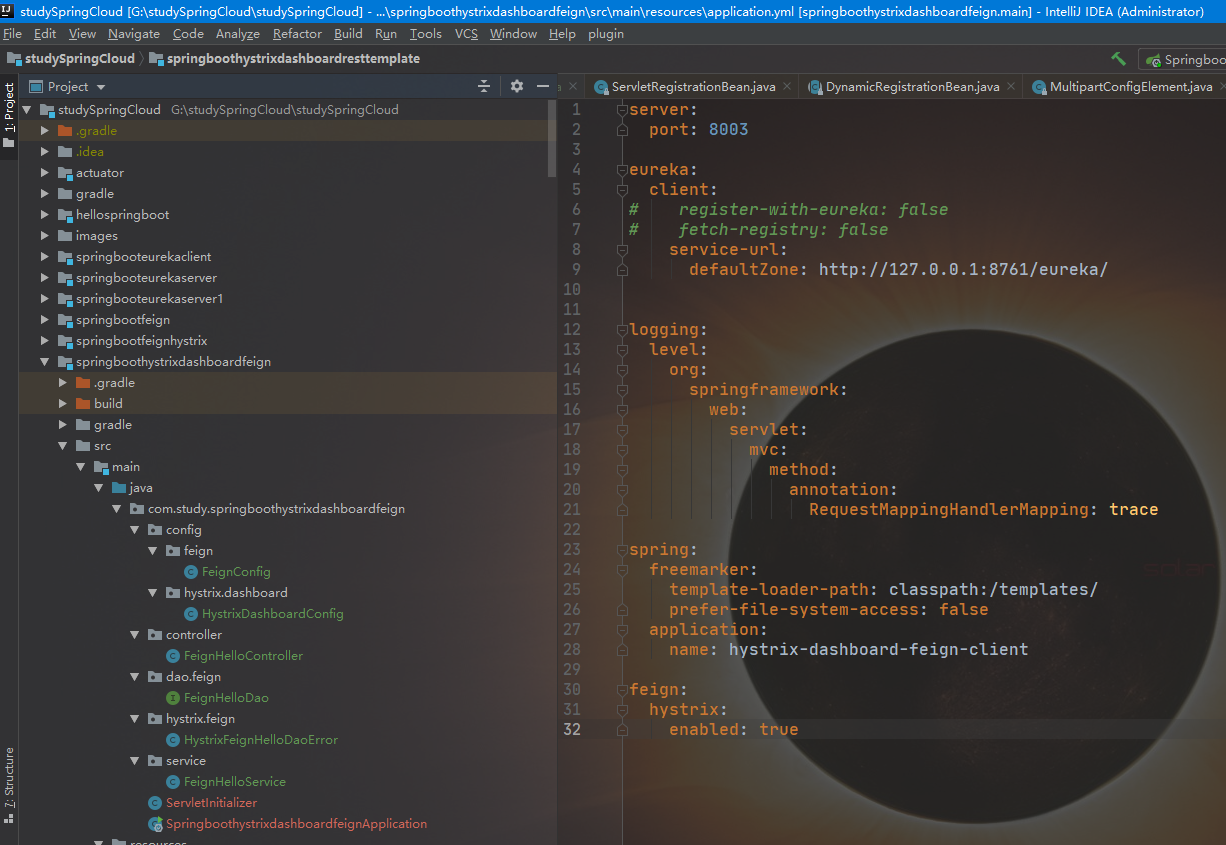Fold the server block at line 1
This screenshot has width=1226, height=845.
point(622,110)
